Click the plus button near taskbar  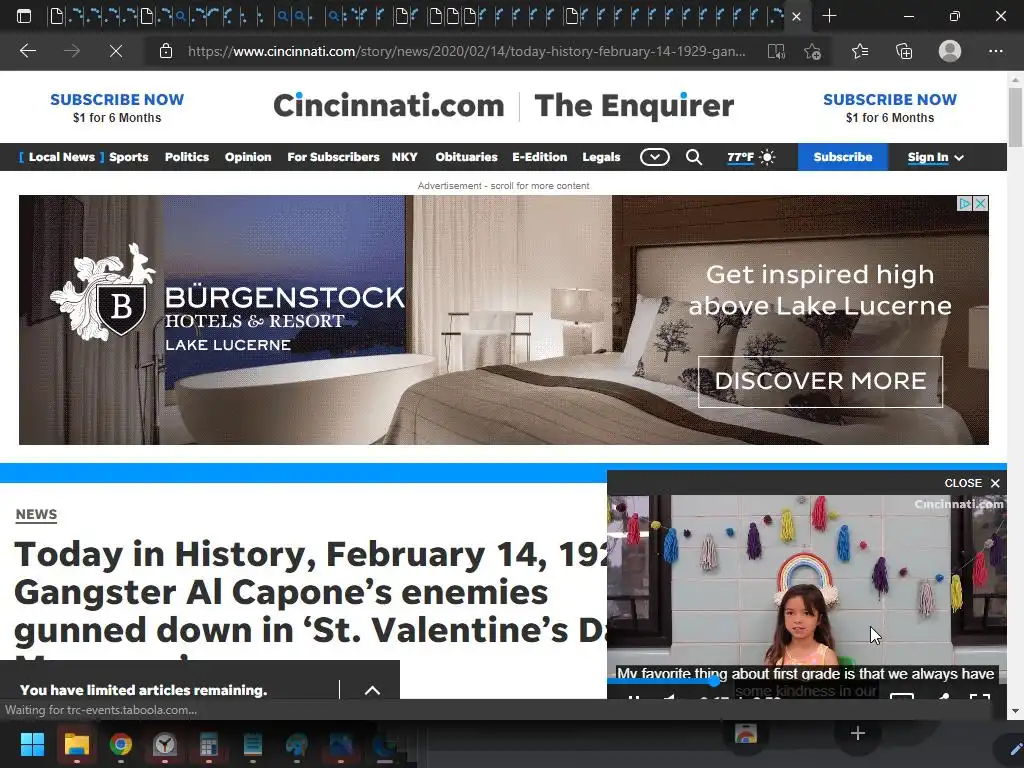(857, 733)
